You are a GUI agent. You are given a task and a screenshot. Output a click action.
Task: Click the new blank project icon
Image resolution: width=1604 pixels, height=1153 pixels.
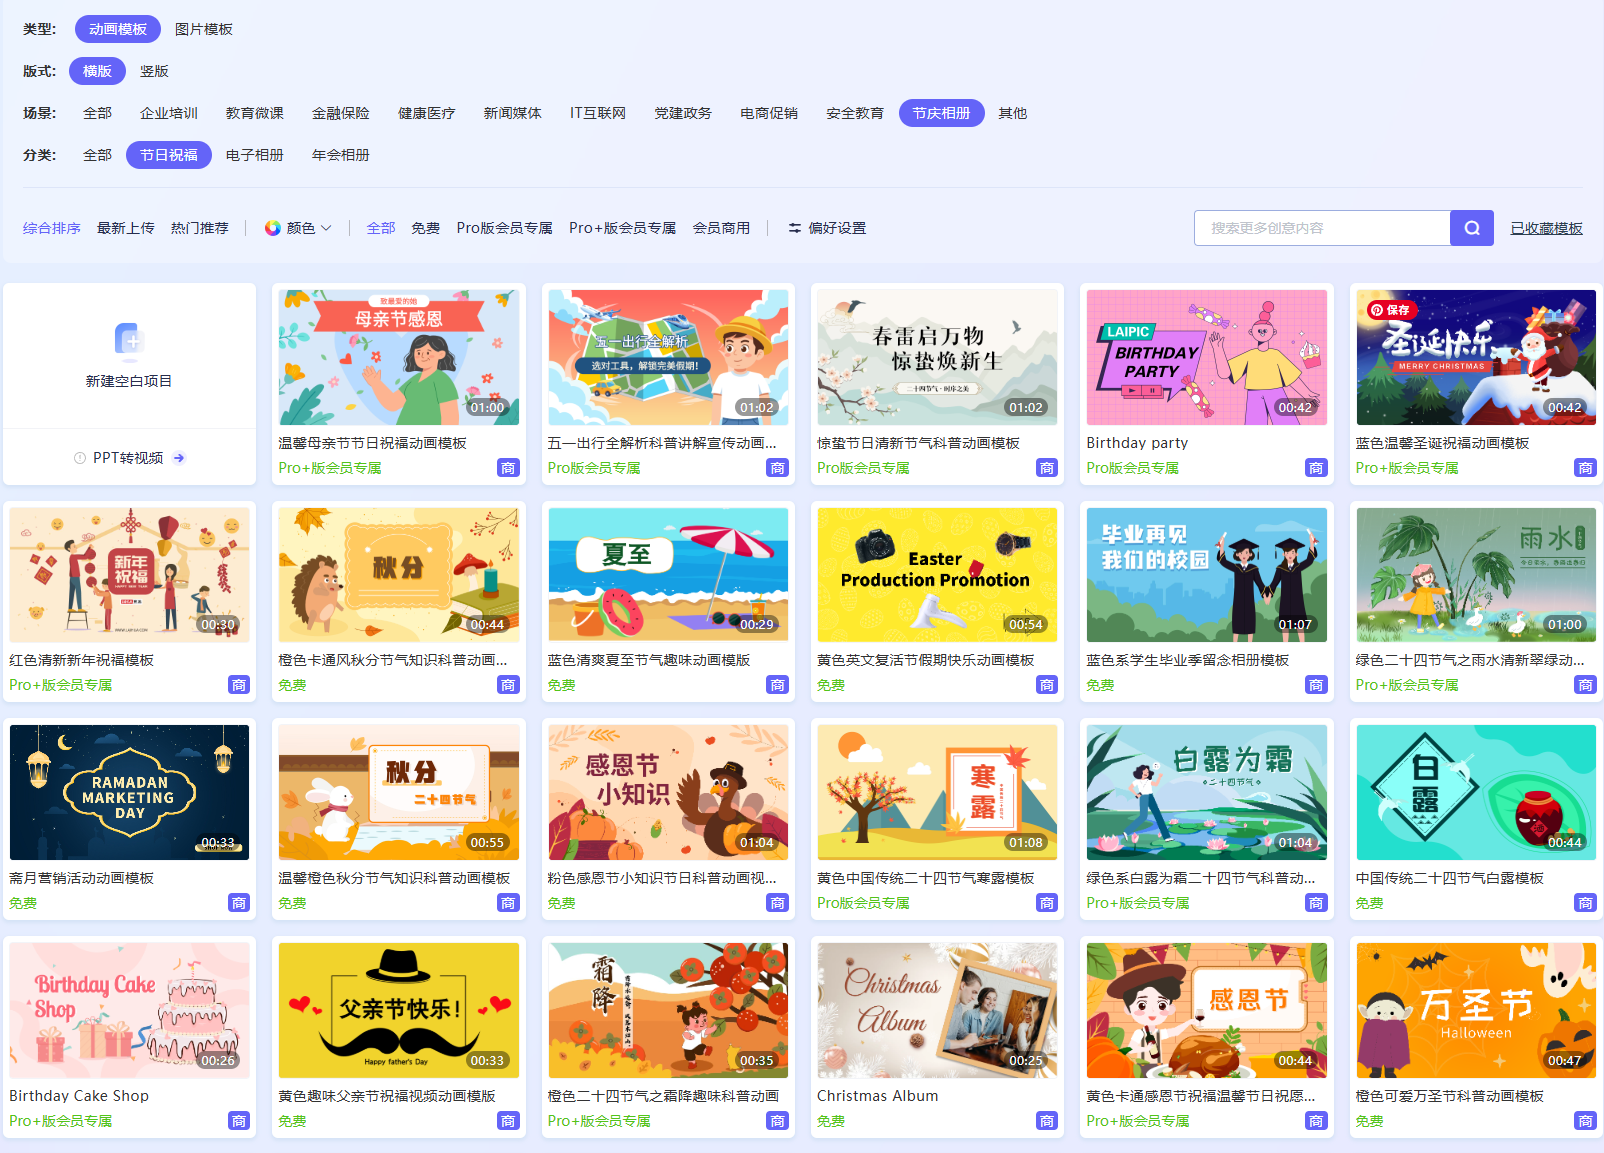click(129, 341)
